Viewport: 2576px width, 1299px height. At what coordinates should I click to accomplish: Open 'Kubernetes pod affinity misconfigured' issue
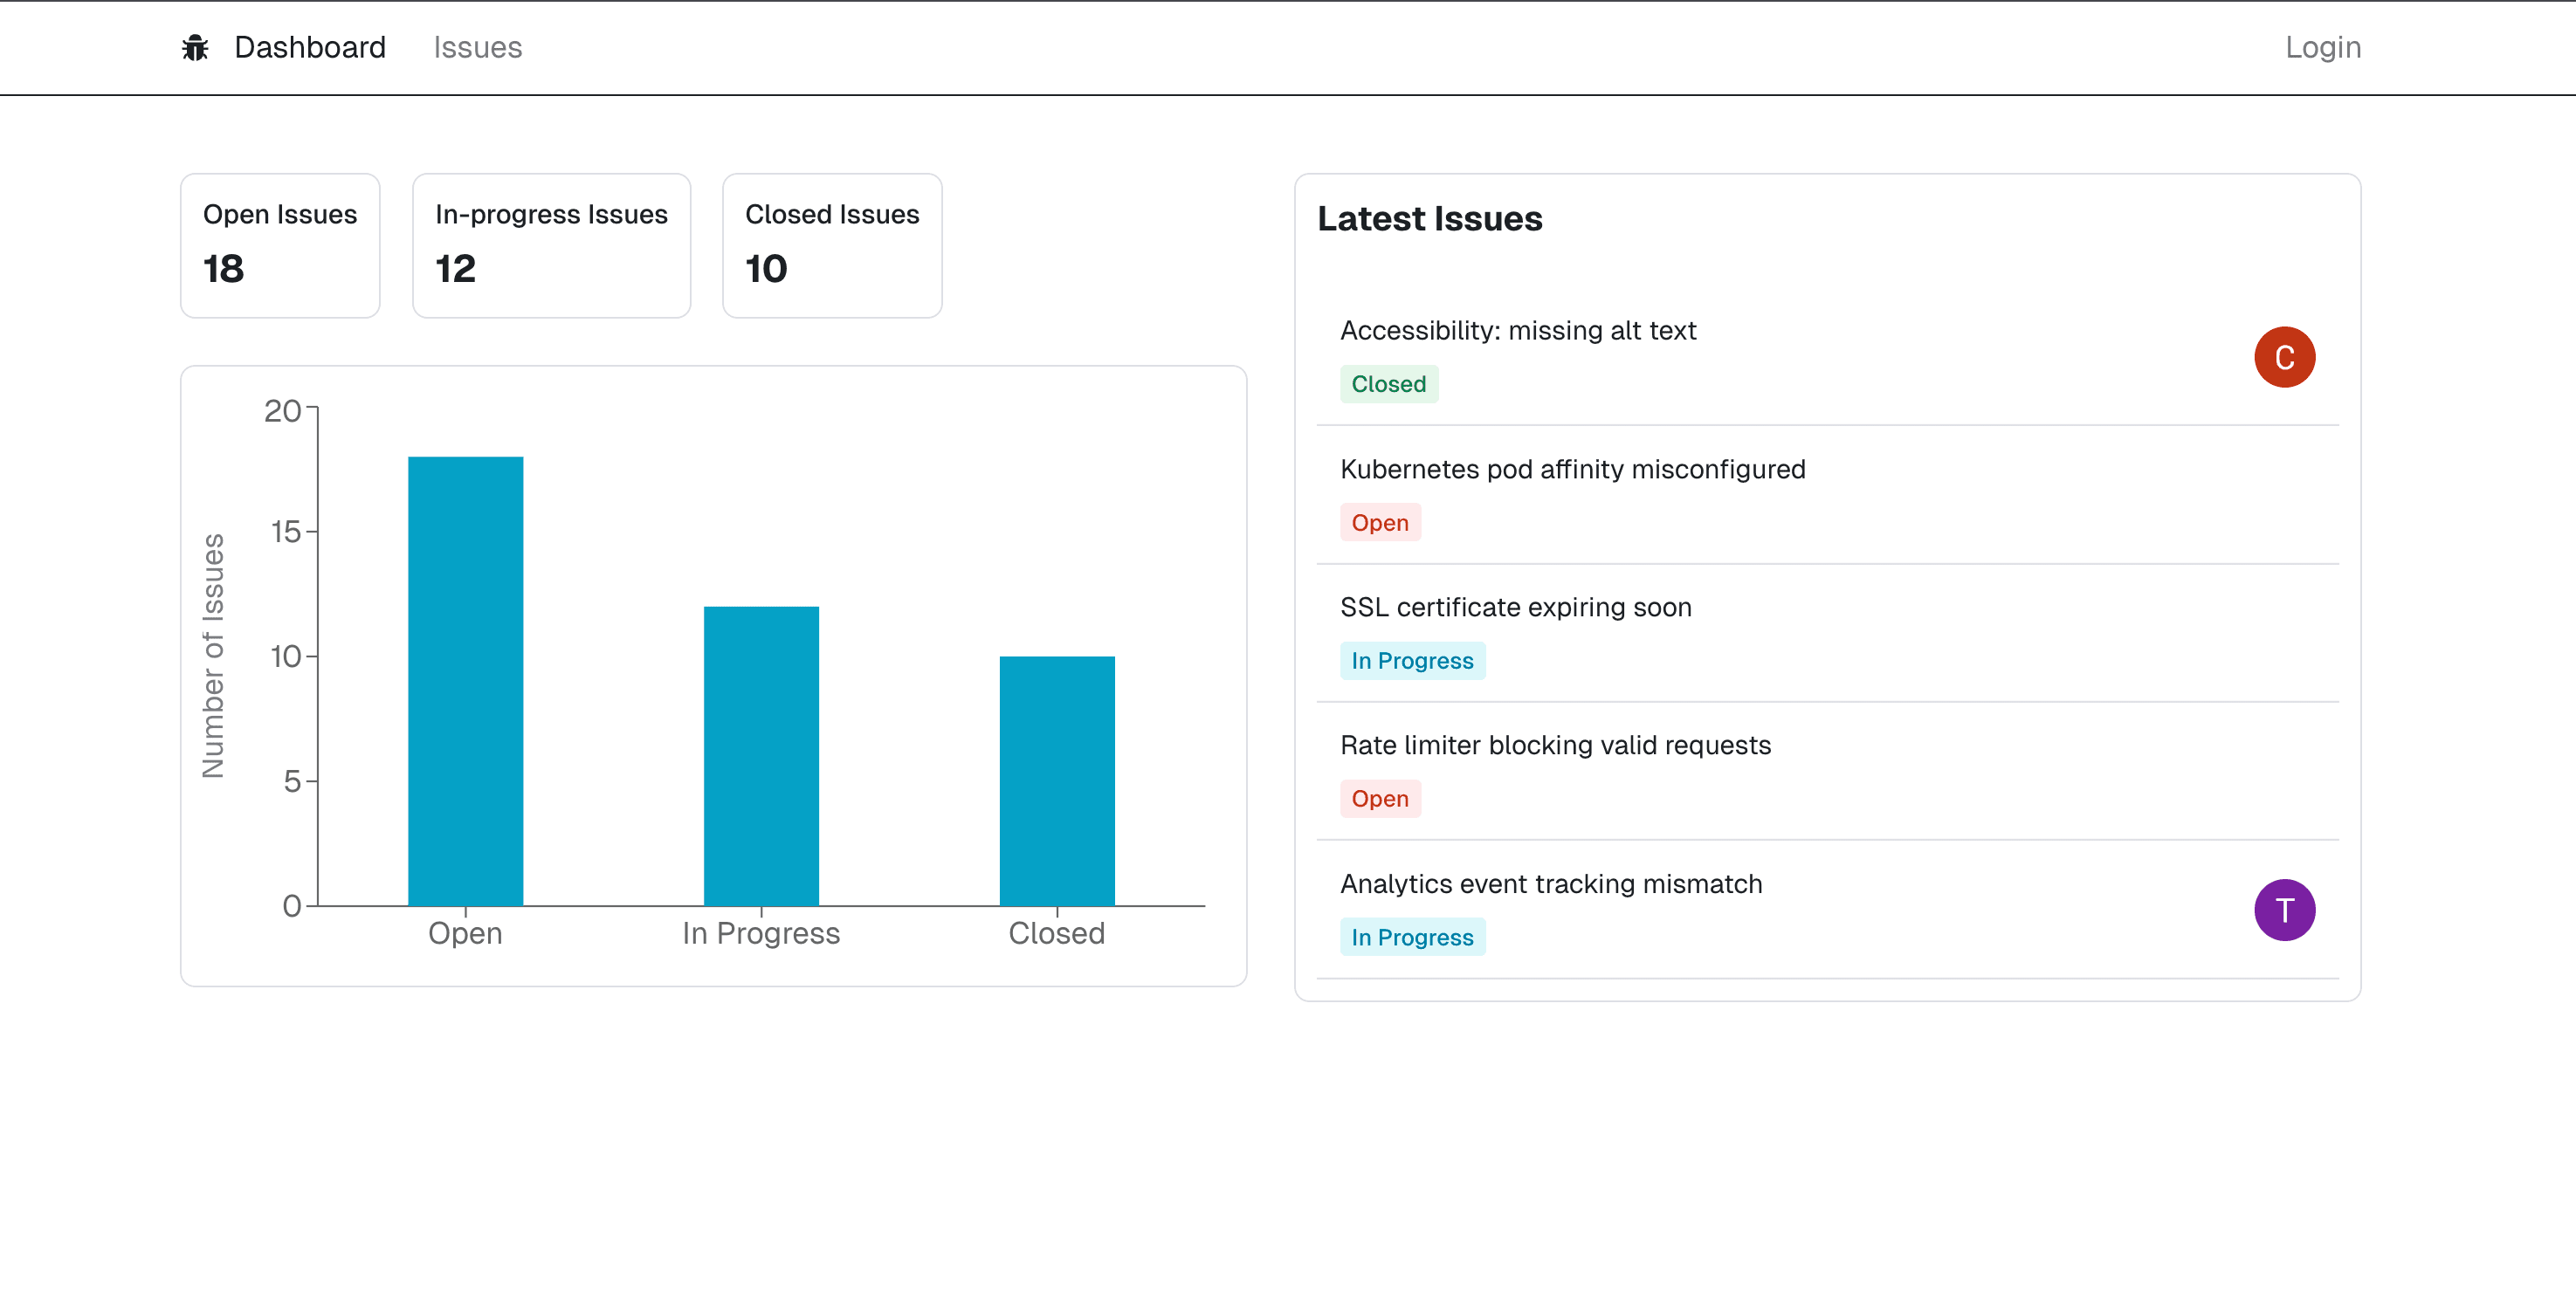(x=1572, y=470)
